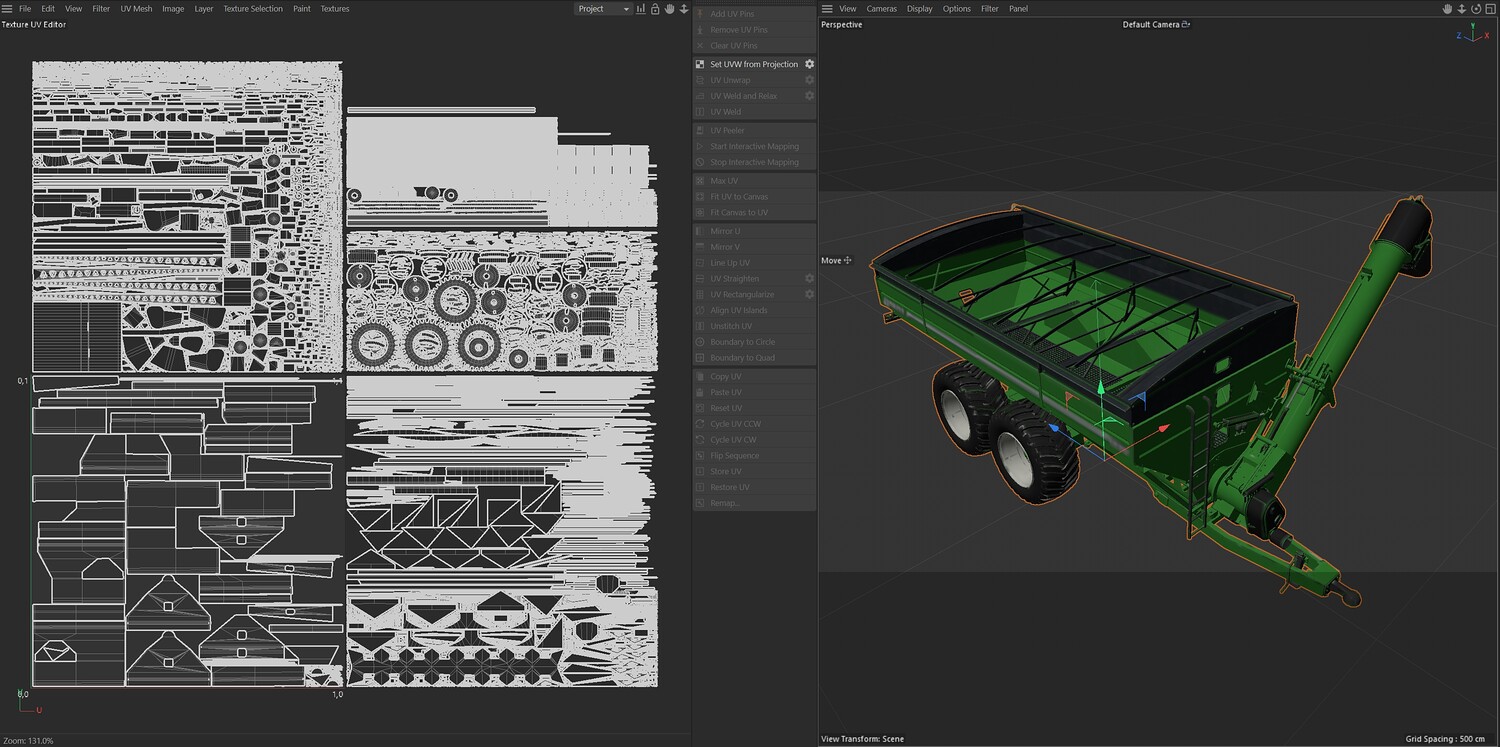1500x747 pixels.
Task: Open the Textures menu
Action: click(x=335, y=9)
